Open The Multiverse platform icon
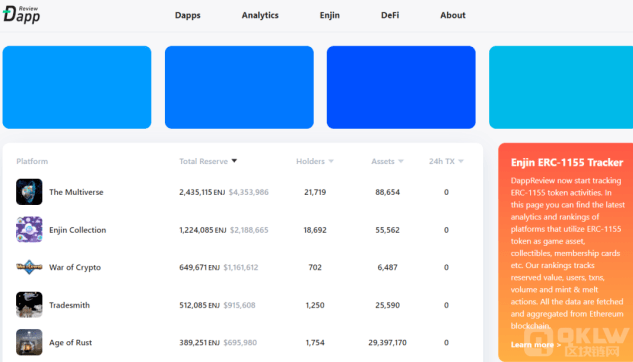Screen dimensions: 633x362 [29, 192]
